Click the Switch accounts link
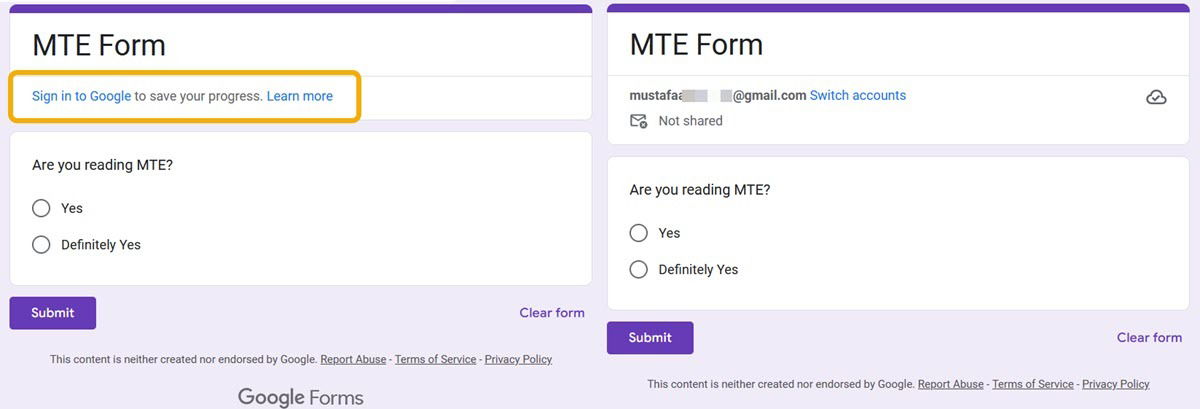 point(857,96)
